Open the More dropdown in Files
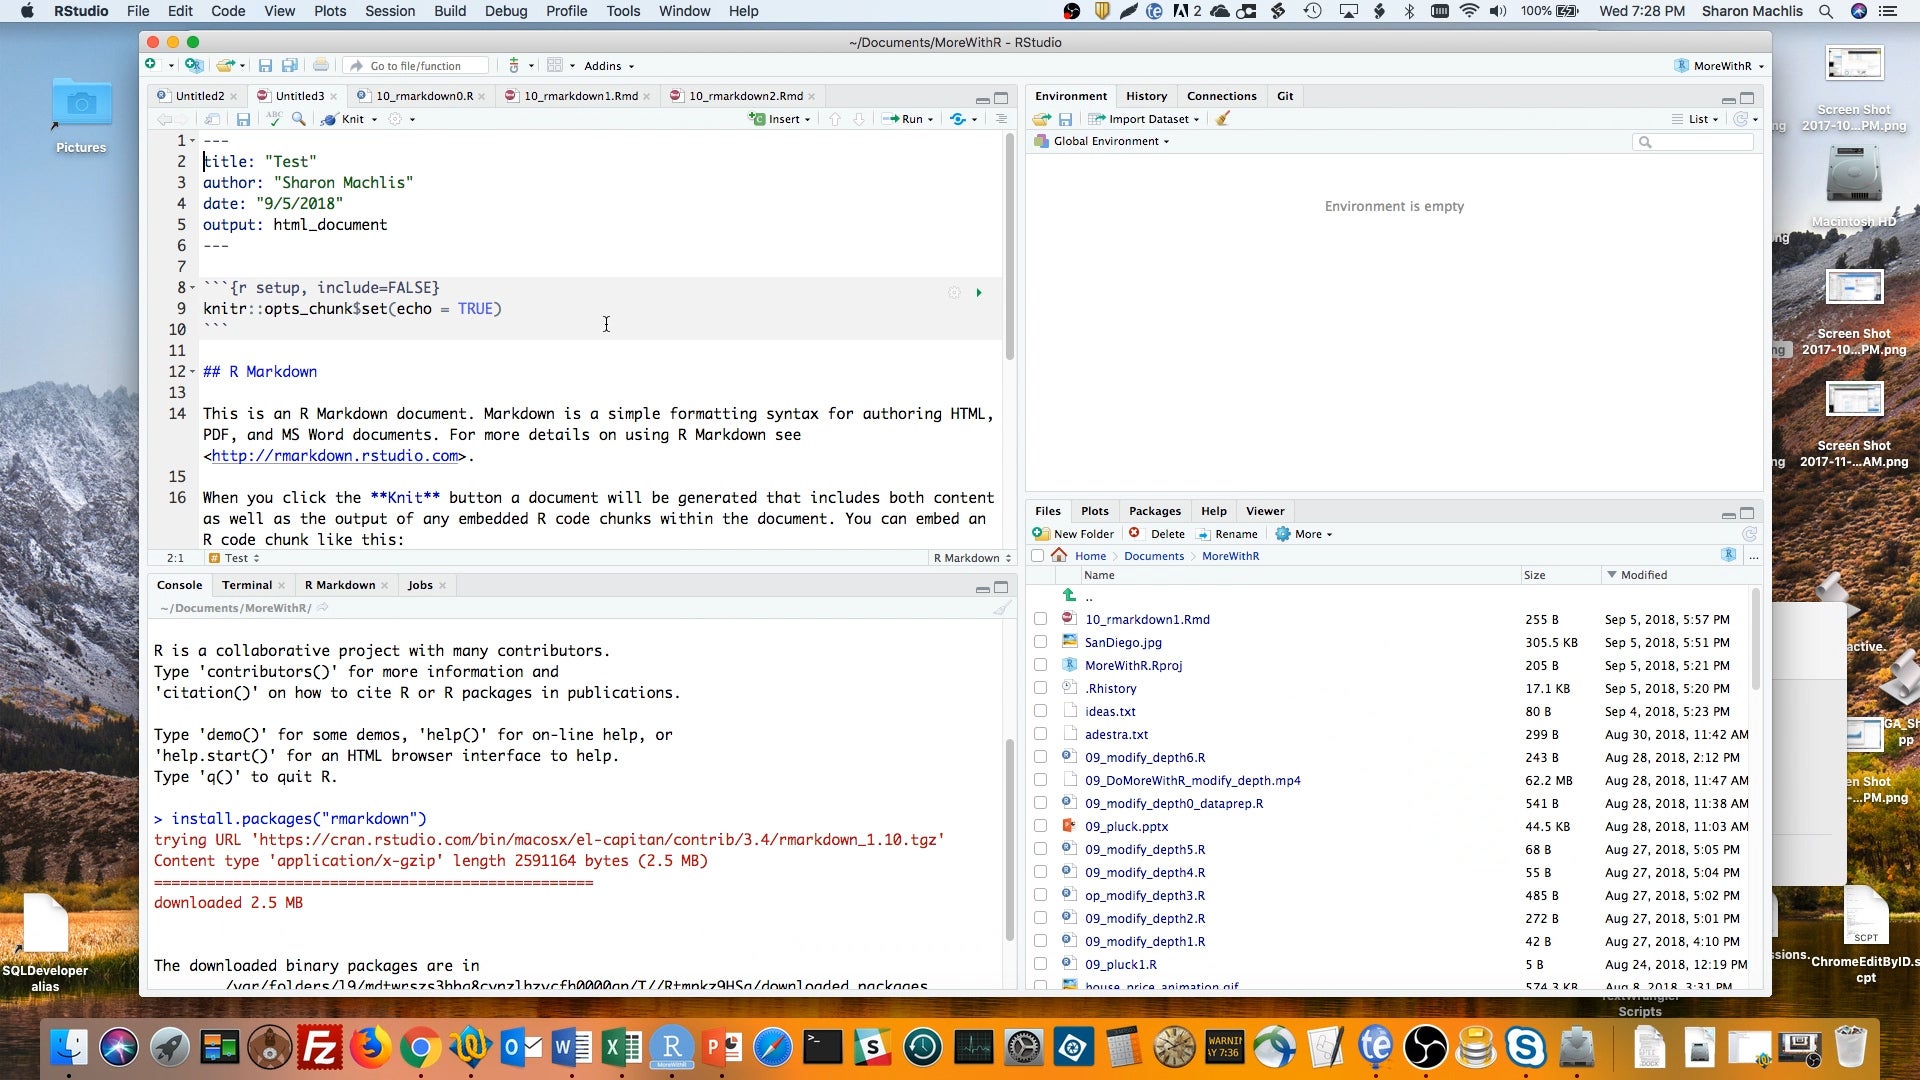Image resolution: width=1920 pixels, height=1080 pixels. (1304, 534)
